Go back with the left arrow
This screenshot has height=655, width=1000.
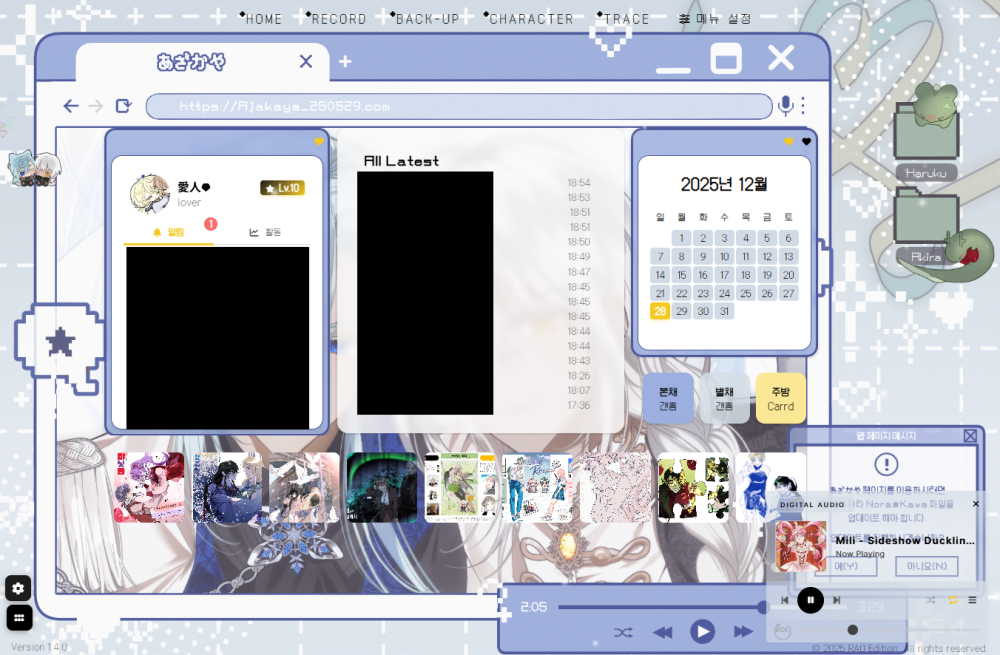71,106
